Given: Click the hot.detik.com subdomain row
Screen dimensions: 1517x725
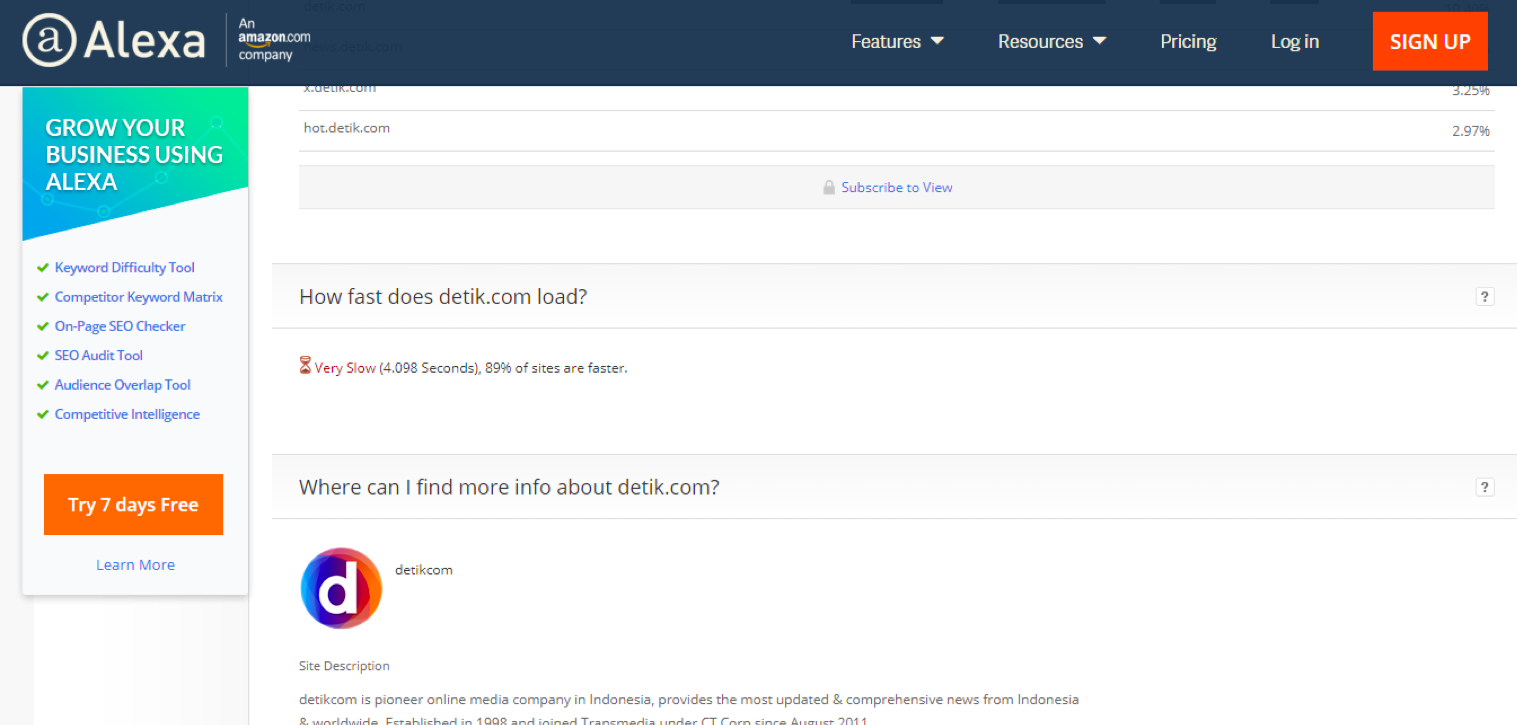Looking at the screenshot, I should [x=896, y=130].
